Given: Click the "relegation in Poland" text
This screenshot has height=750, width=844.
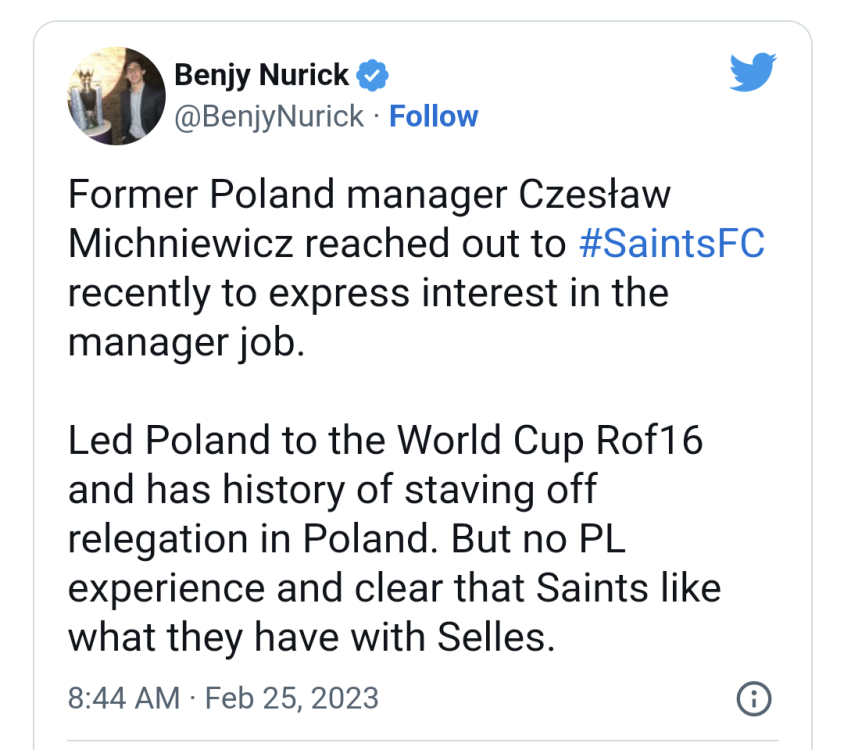Looking at the screenshot, I should [x=254, y=539].
